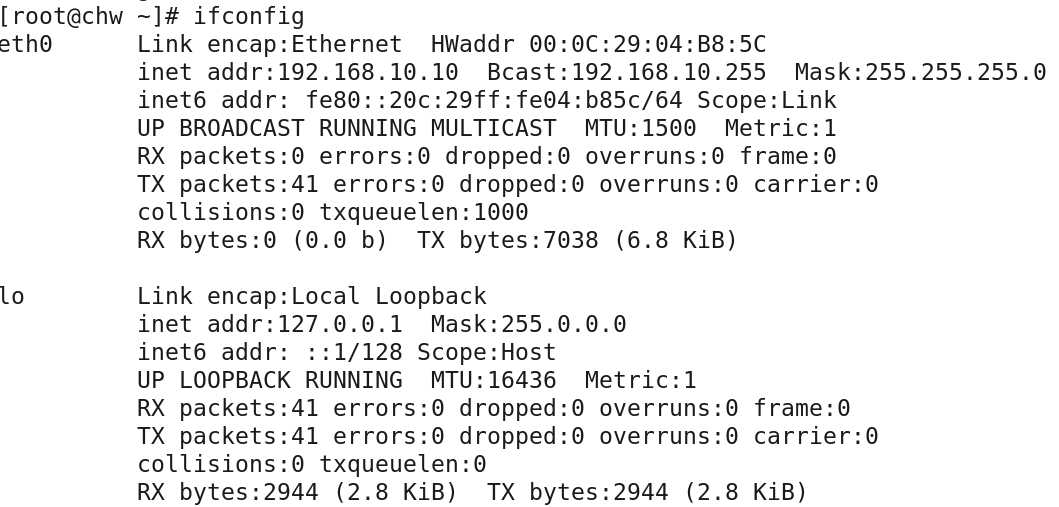
Task: Select the Mask:255.255.255.0 value
Action: coord(920,72)
